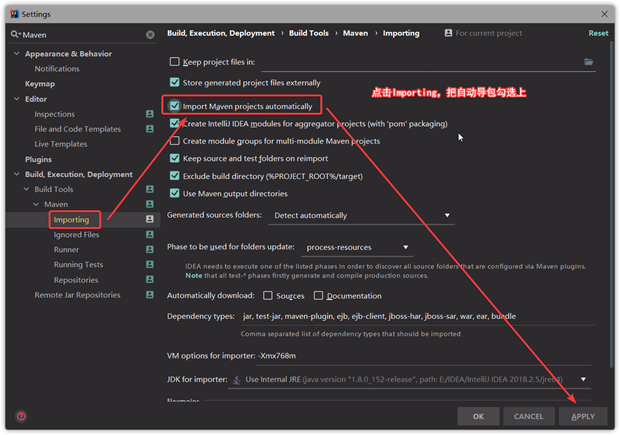
Task: Select Repositories under Maven
Action: point(76,280)
